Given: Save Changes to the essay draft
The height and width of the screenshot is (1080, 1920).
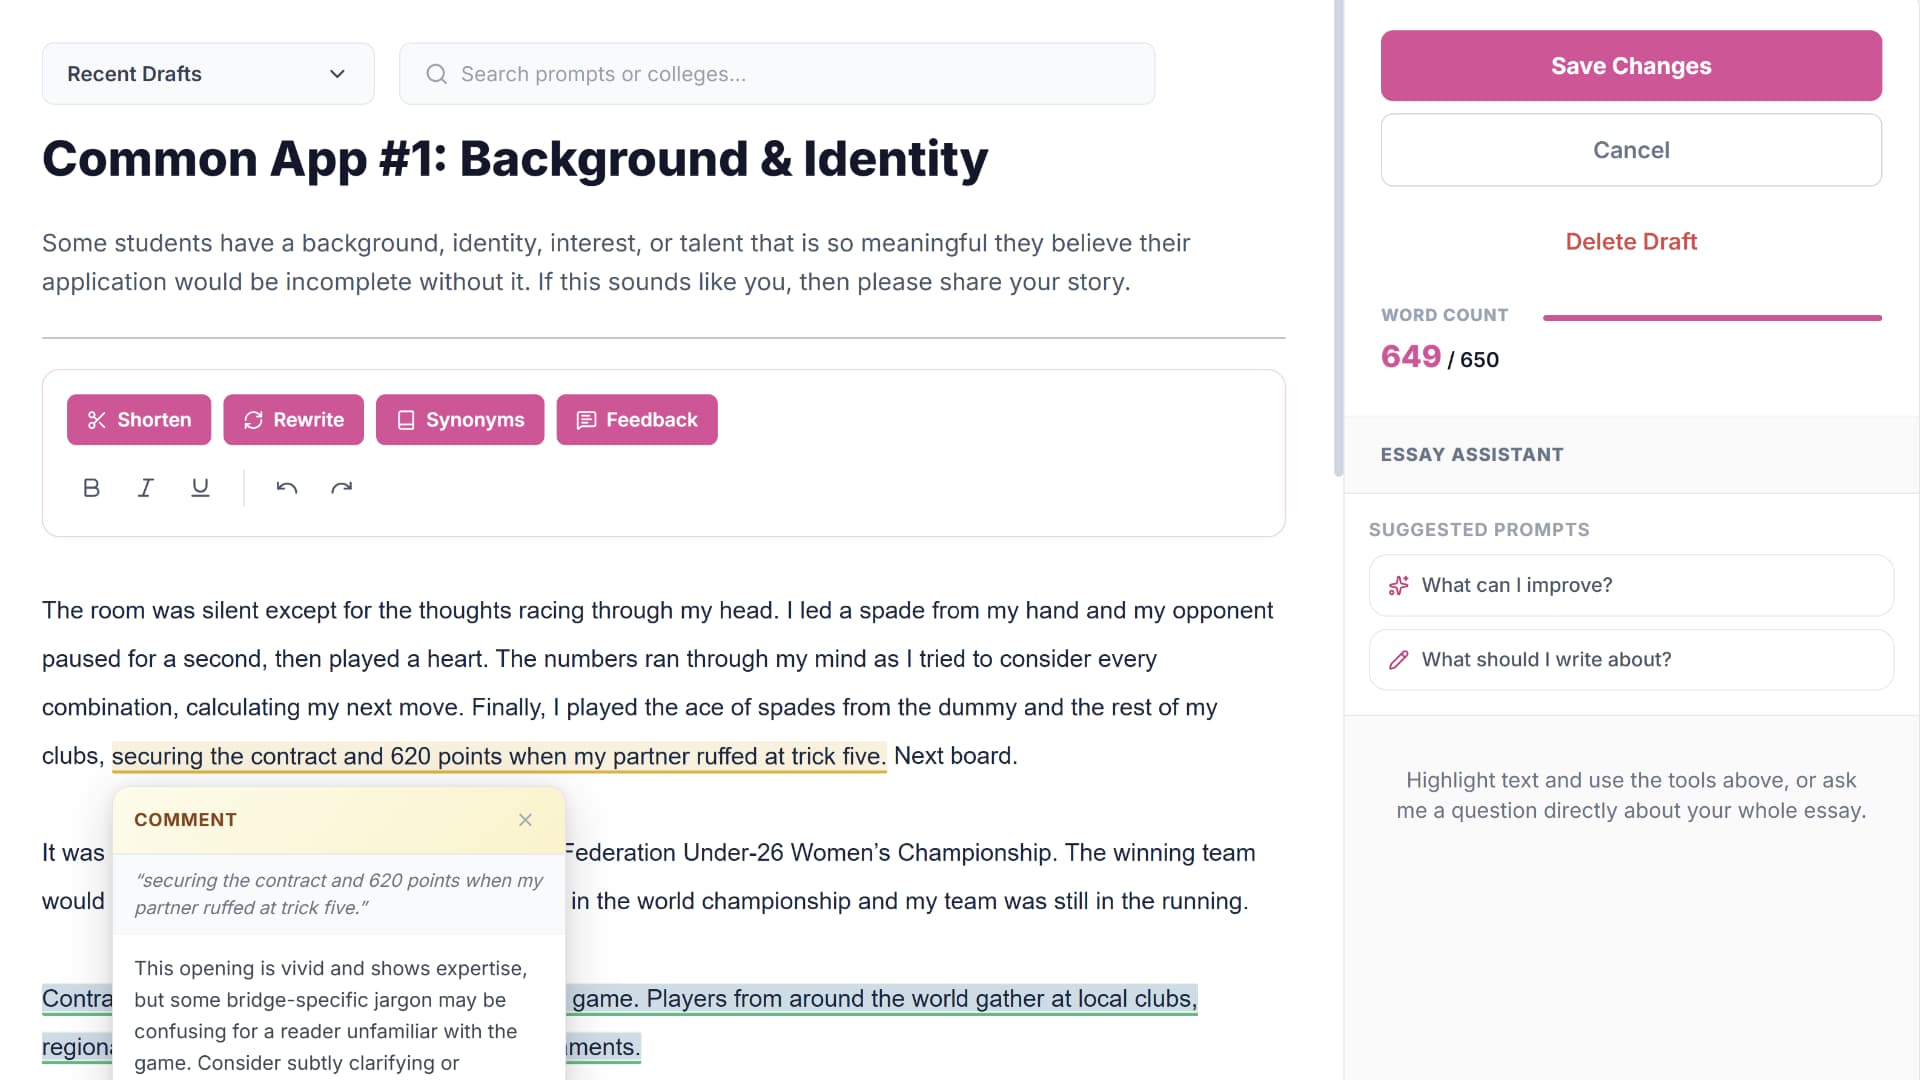Looking at the screenshot, I should point(1631,66).
